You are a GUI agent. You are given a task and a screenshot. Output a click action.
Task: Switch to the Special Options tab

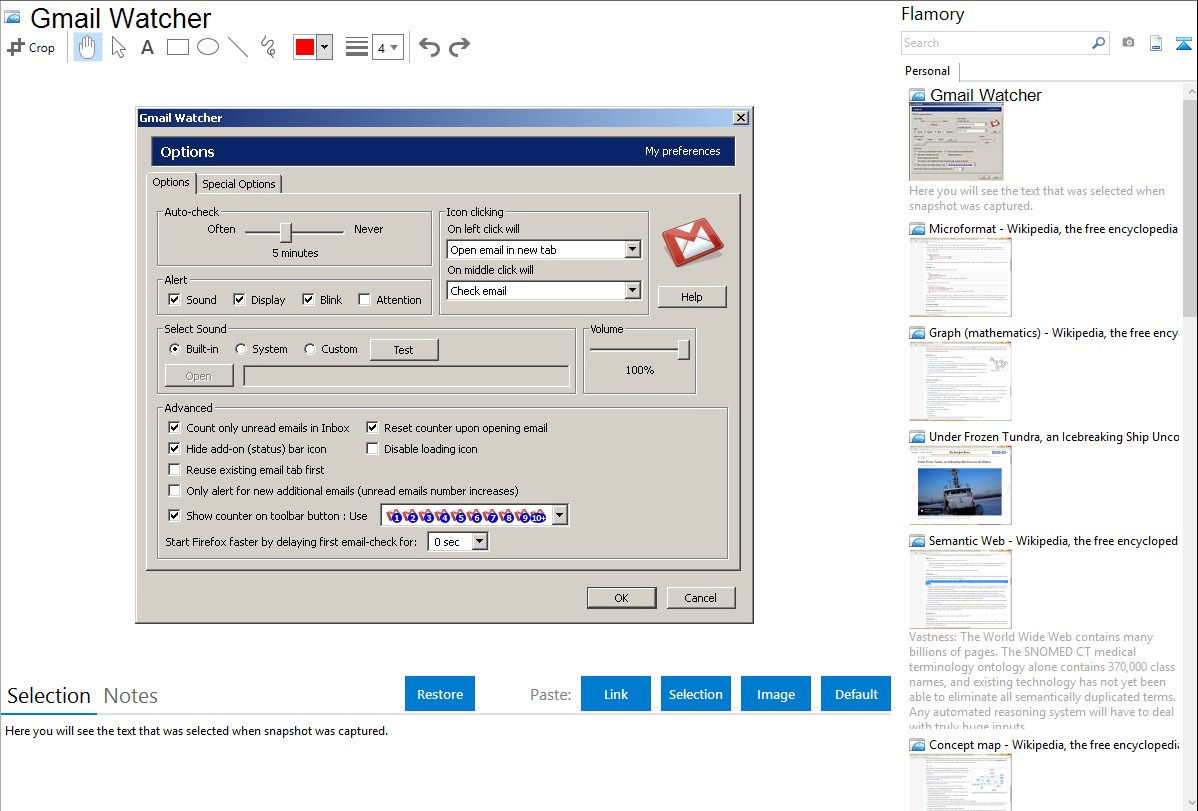tap(239, 184)
